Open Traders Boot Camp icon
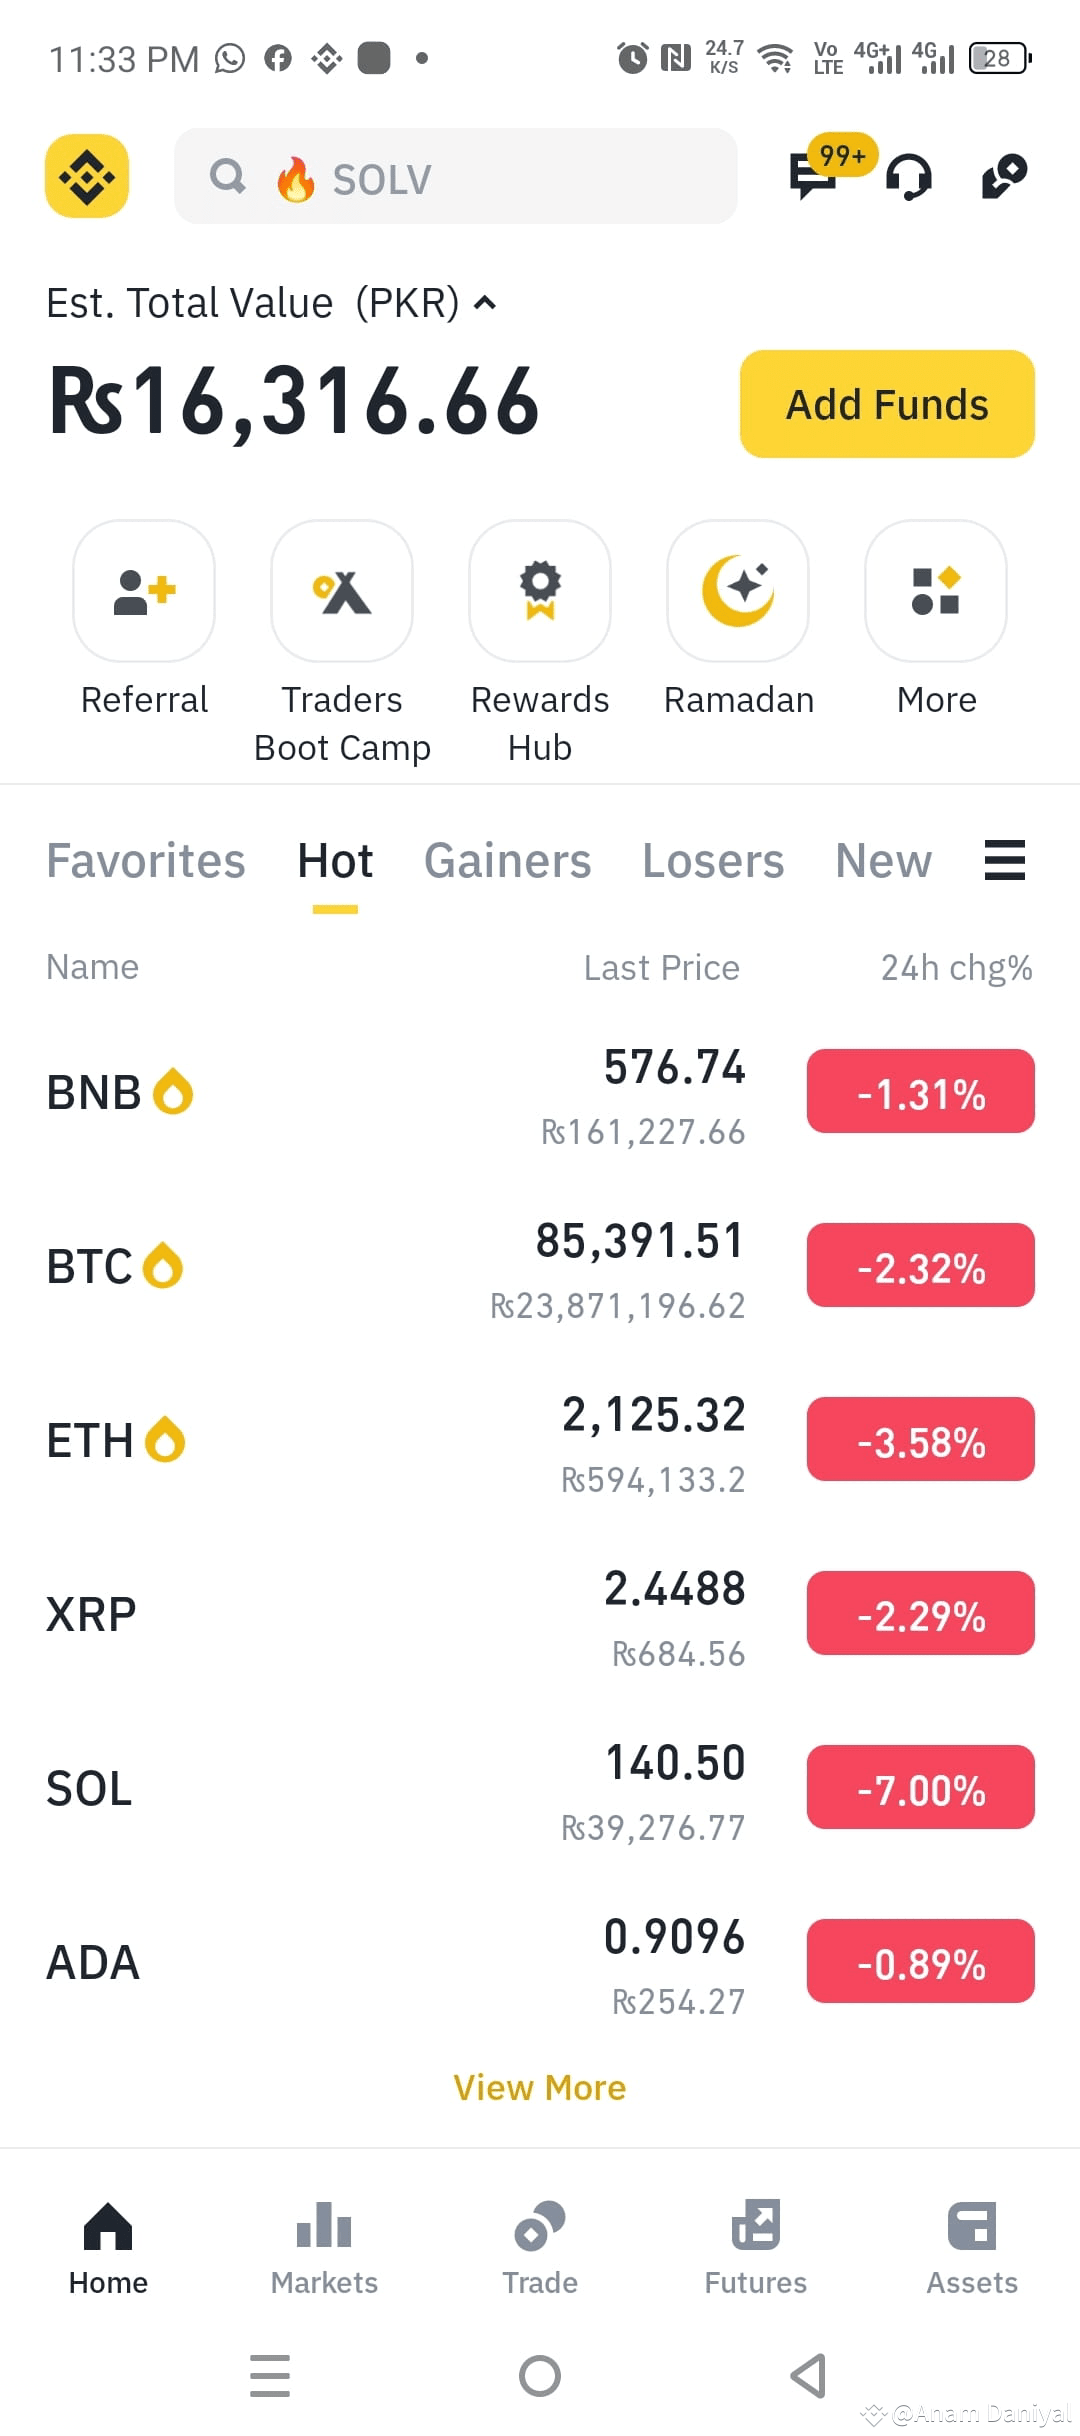Image resolution: width=1080 pixels, height=2436 pixels. coord(342,590)
